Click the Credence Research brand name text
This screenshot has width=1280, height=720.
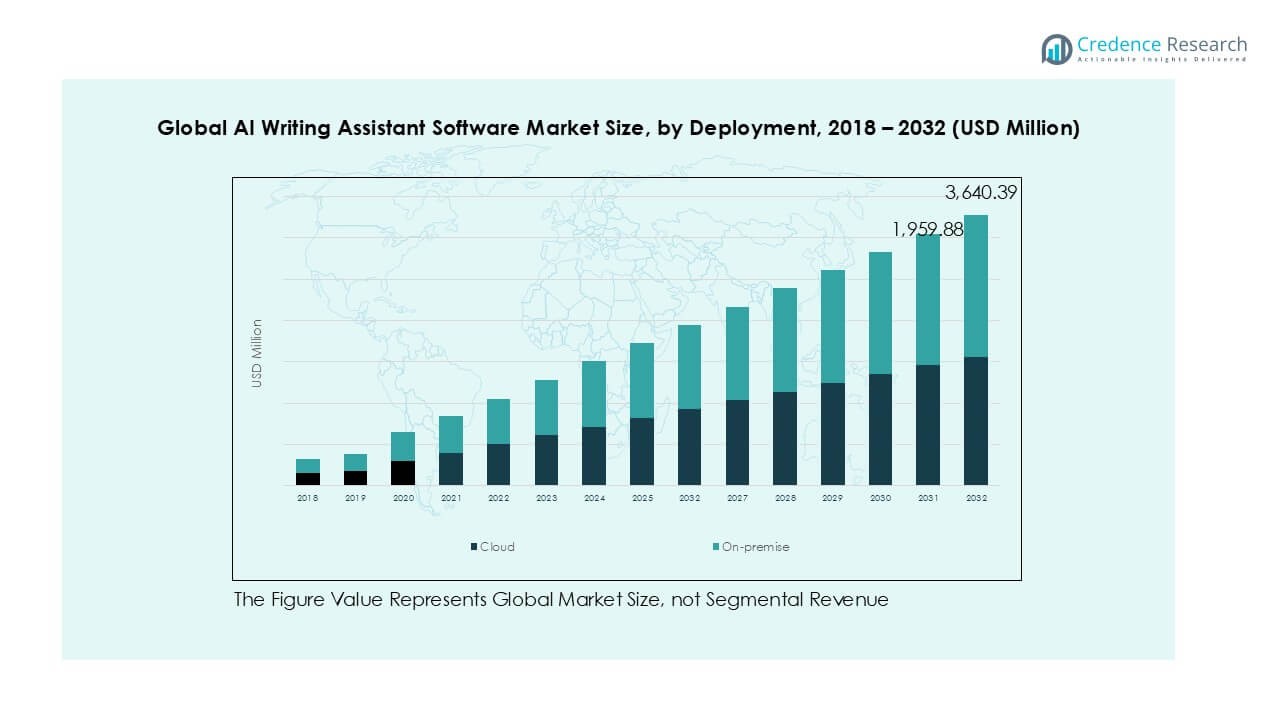click(1162, 44)
